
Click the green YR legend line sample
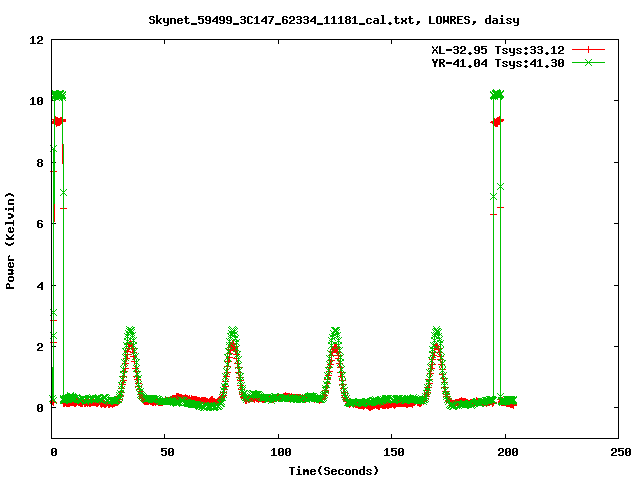(588, 63)
